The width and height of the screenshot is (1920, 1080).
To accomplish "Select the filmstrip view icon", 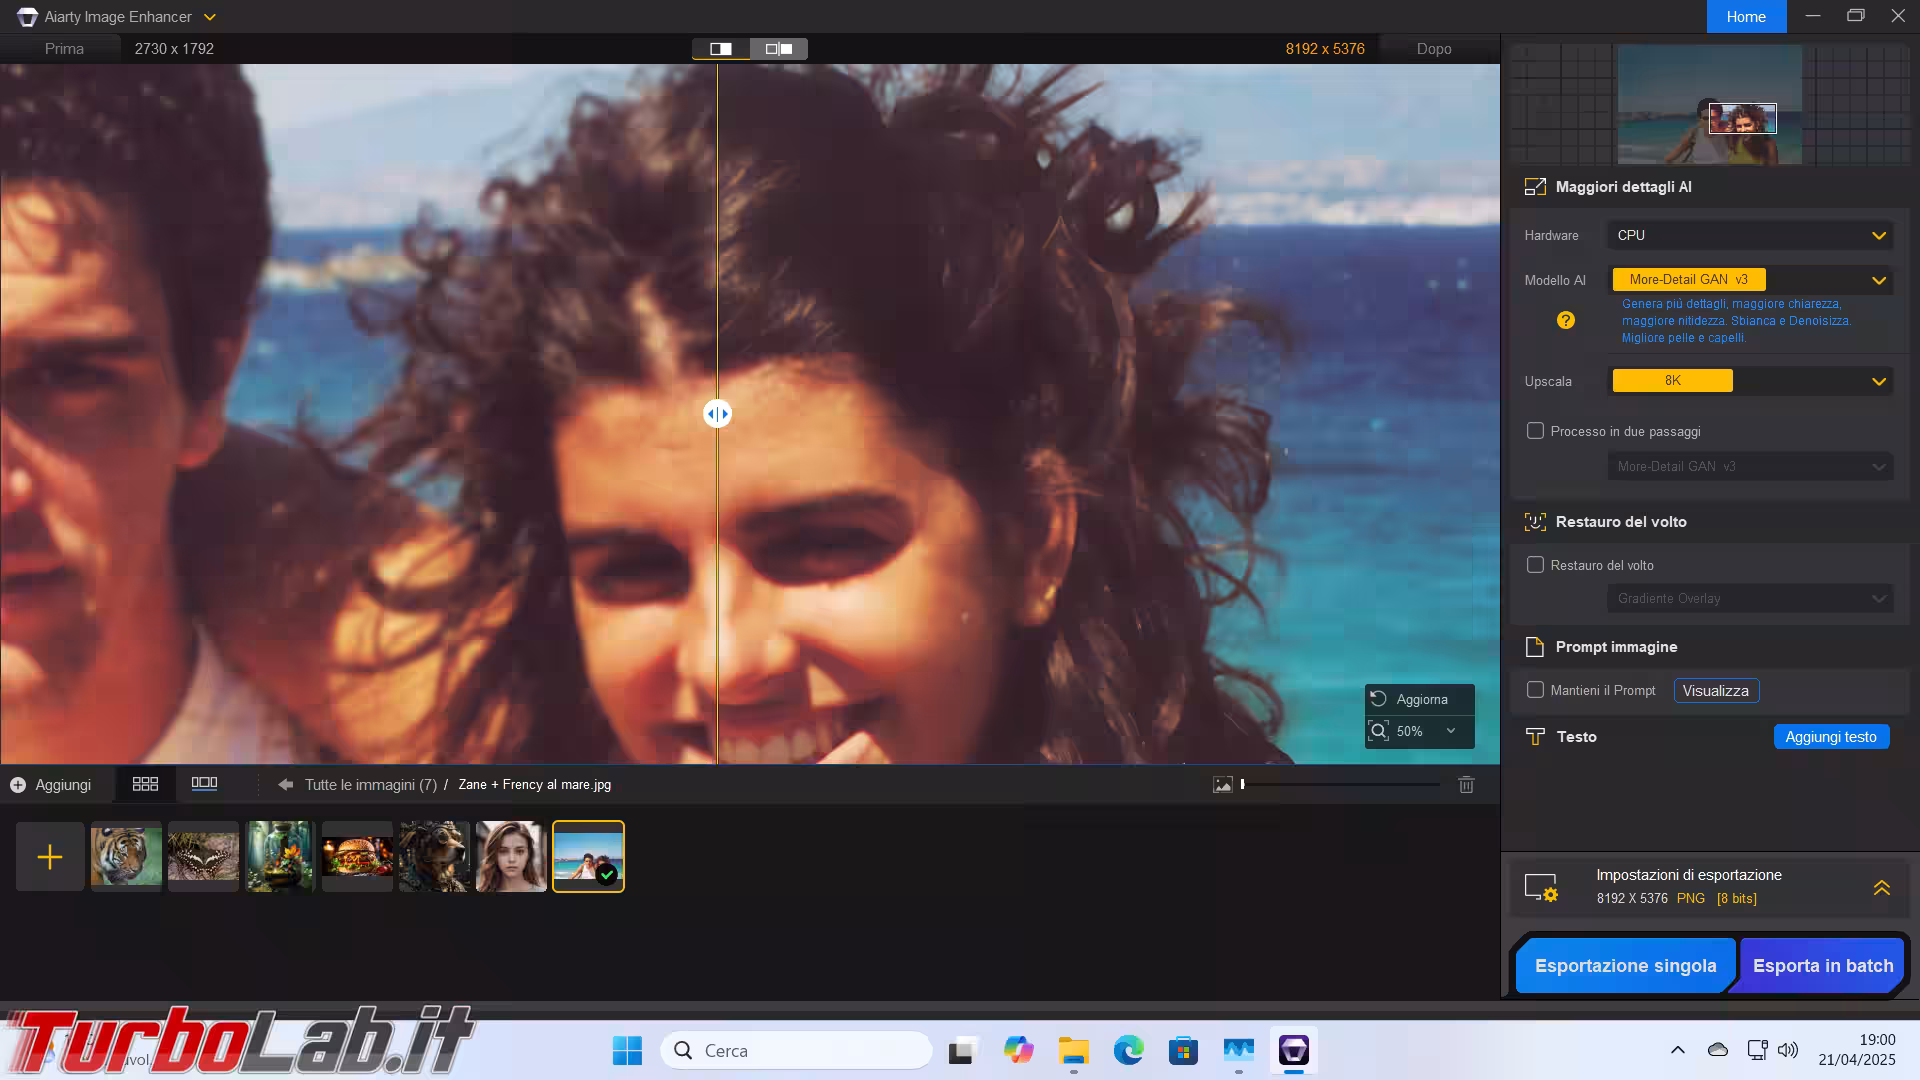I will [x=204, y=784].
